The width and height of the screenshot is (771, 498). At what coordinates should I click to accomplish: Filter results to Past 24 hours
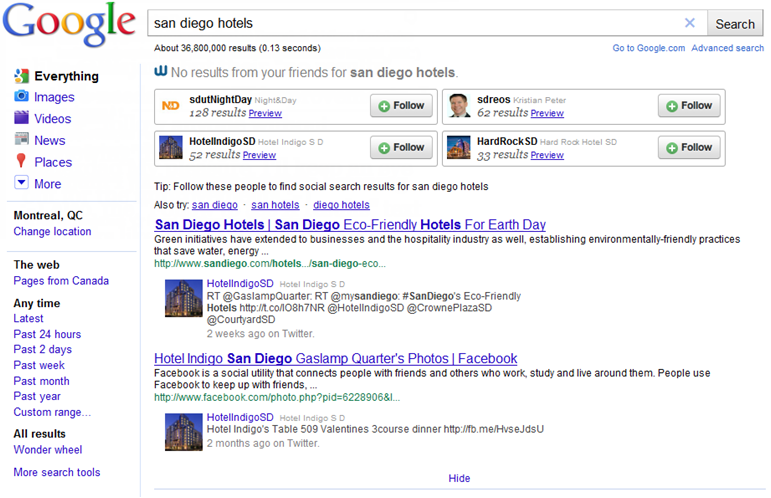(47, 334)
